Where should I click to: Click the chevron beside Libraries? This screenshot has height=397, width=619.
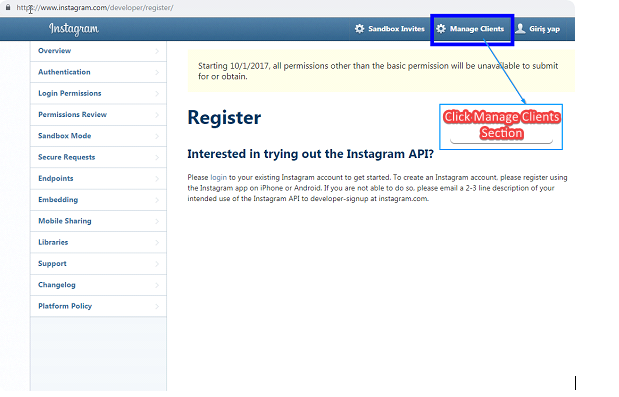pyautogui.click(x=157, y=243)
